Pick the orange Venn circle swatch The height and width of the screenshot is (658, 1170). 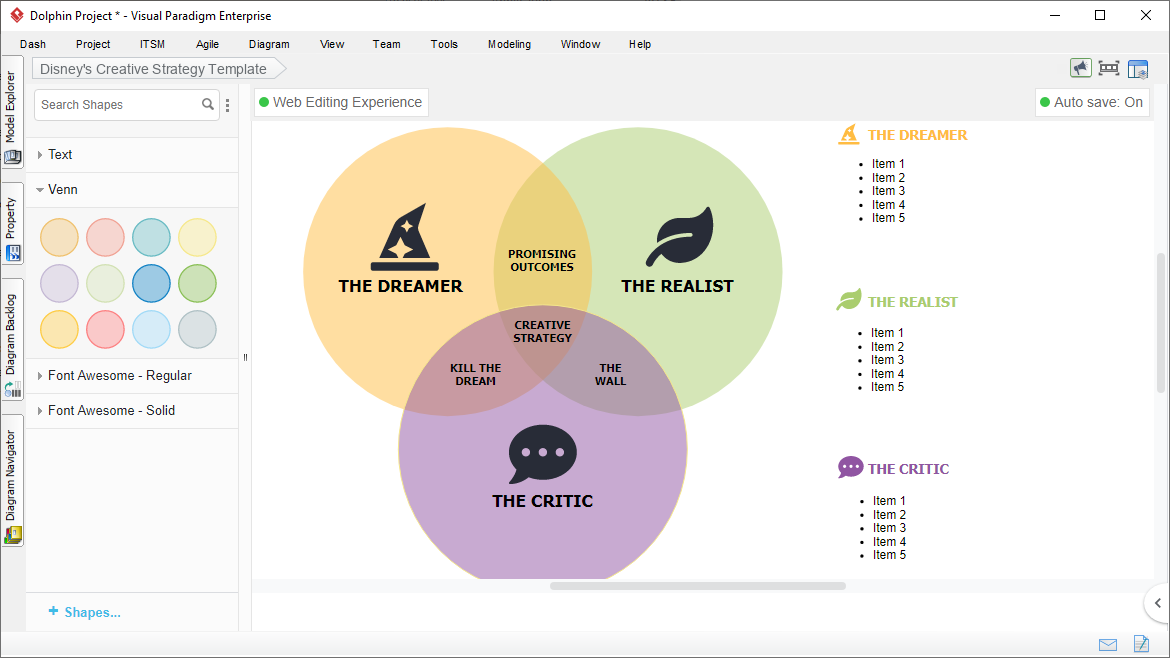[x=59, y=237]
